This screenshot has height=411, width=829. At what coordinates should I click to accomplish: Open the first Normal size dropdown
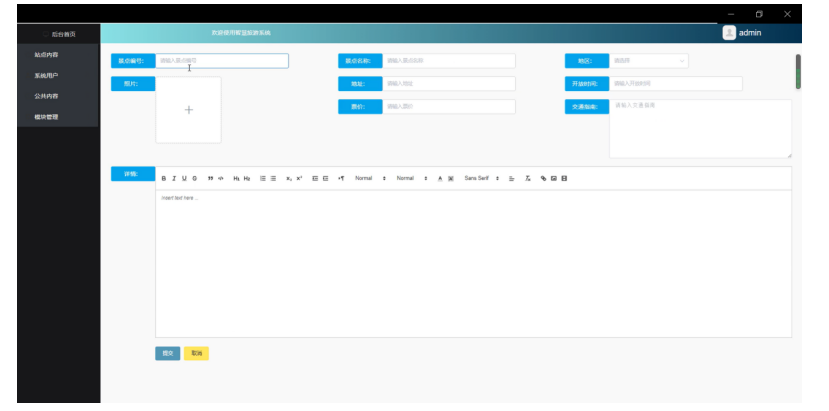pyautogui.click(x=370, y=179)
